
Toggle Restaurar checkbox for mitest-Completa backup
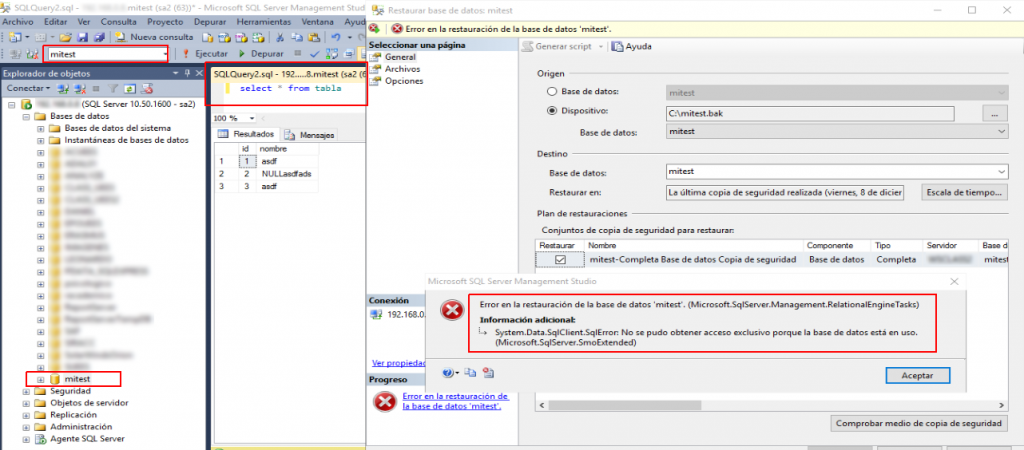click(560, 259)
